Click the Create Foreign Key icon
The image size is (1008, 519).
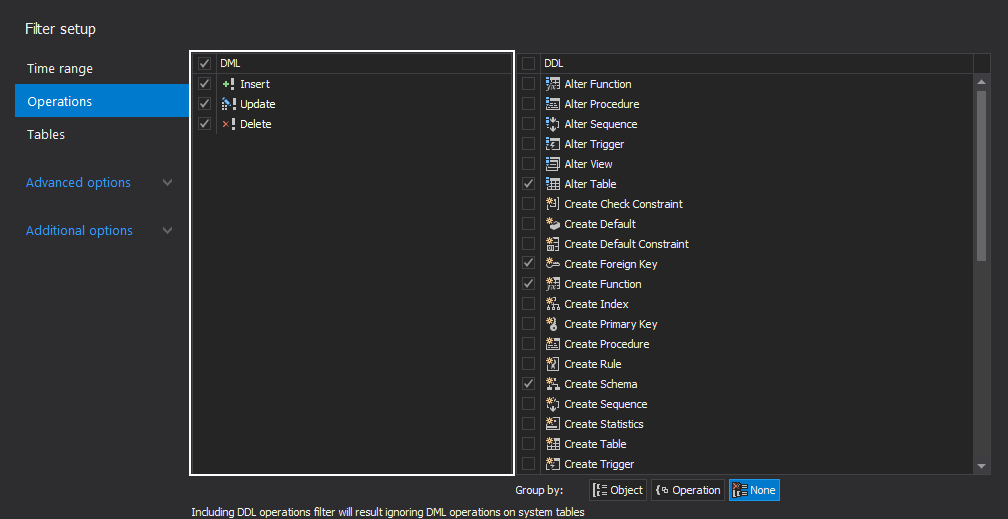552,264
